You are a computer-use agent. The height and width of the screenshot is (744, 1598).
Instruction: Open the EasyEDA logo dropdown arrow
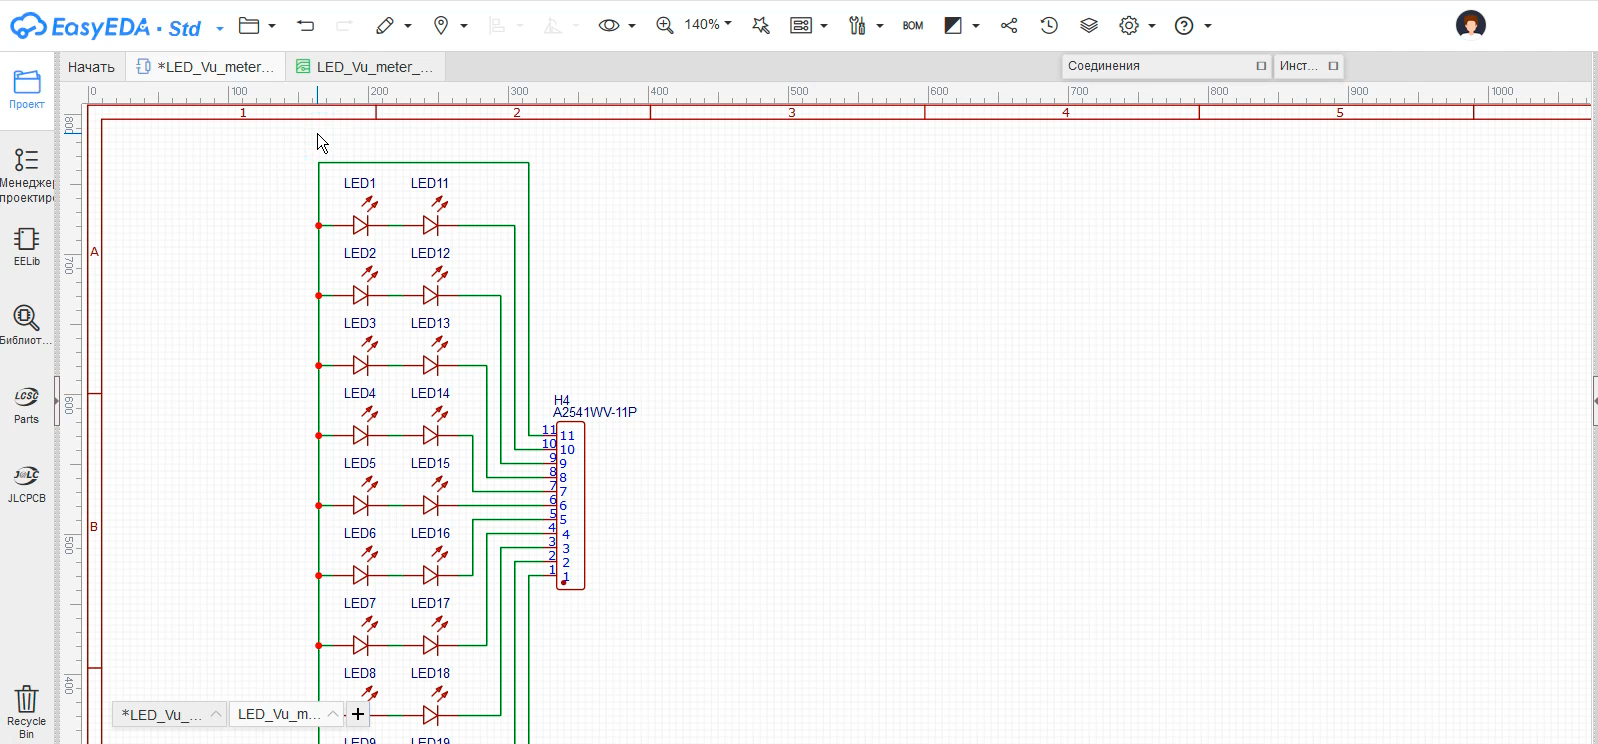[220, 28]
